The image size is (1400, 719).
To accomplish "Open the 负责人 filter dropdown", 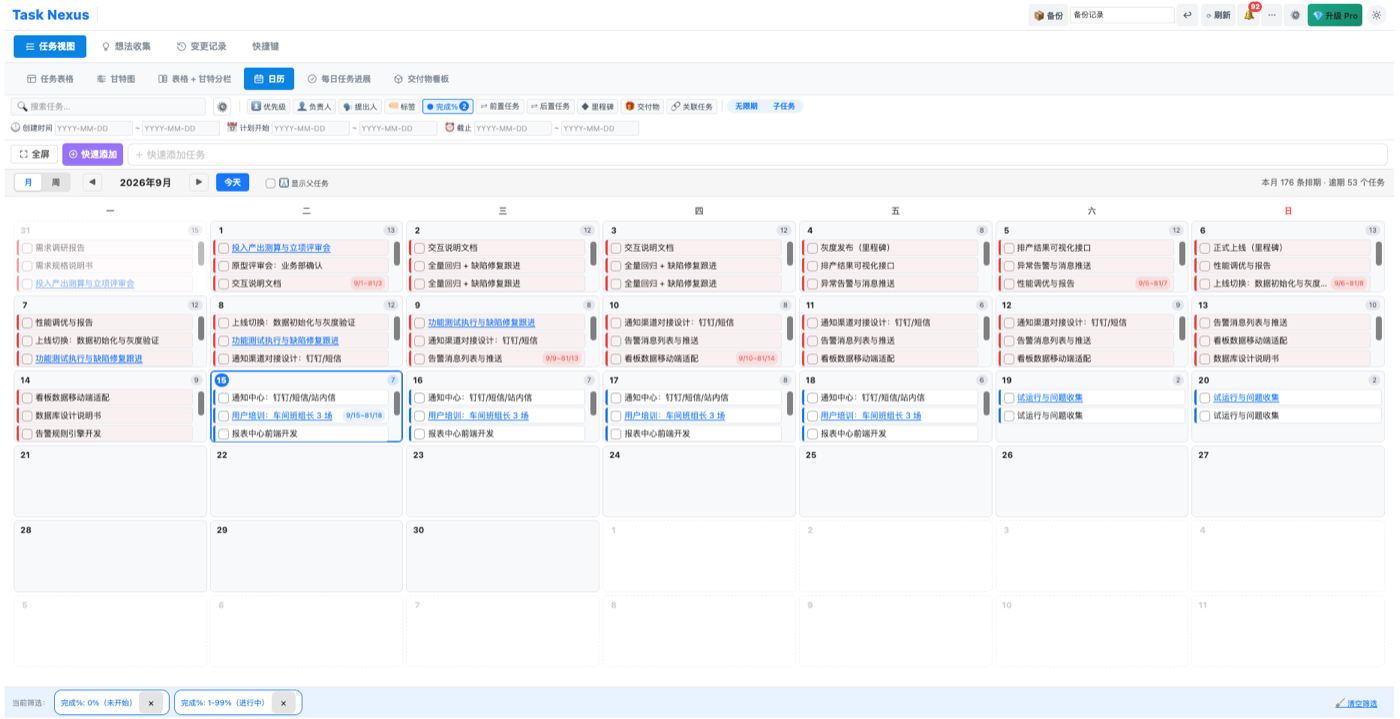I will [x=314, y=106].
